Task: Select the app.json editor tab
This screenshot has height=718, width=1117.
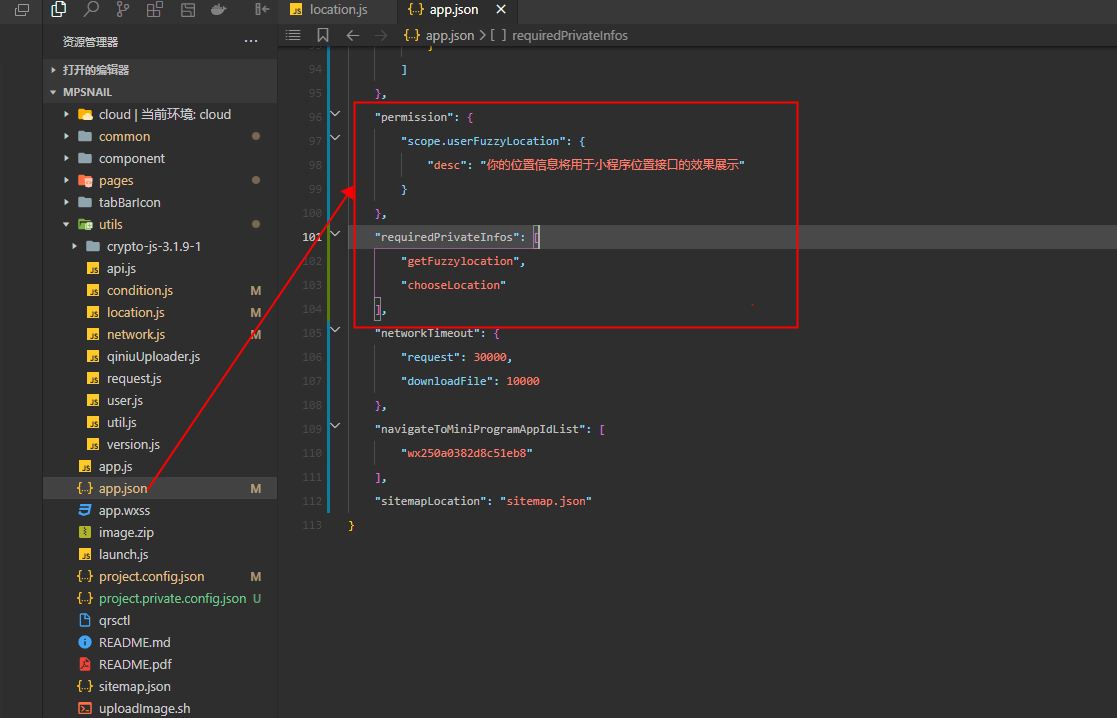Action: (x=456, y=9)
